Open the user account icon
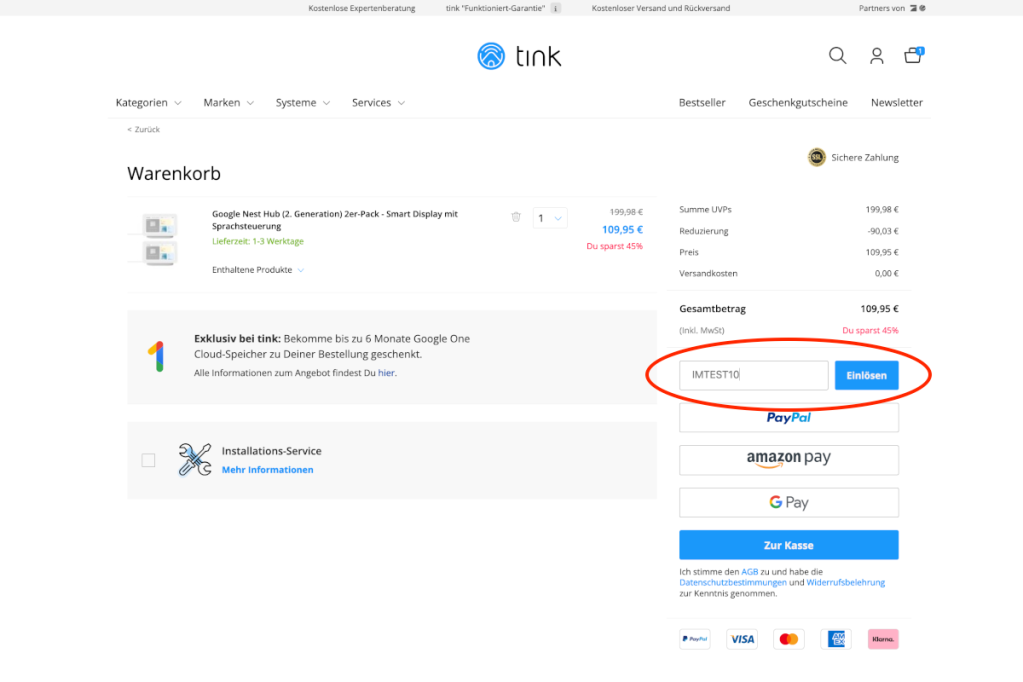 pyautogui.click(x=877, y=56)
